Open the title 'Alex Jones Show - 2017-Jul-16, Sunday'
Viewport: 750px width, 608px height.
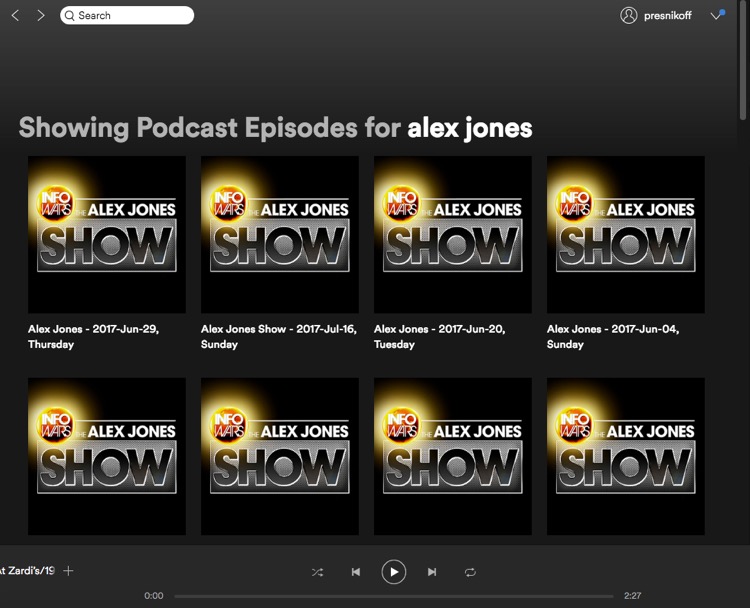click(x=279, y=336)
